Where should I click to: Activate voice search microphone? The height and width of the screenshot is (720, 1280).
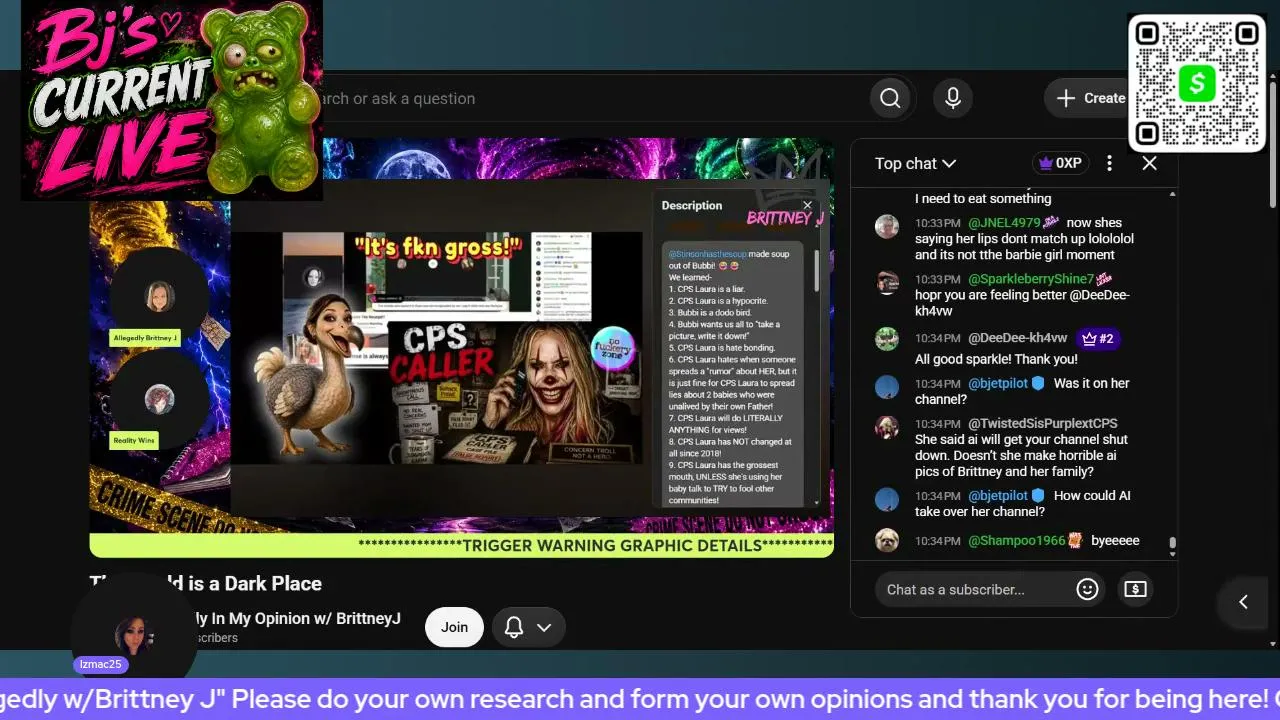[953, 98]
